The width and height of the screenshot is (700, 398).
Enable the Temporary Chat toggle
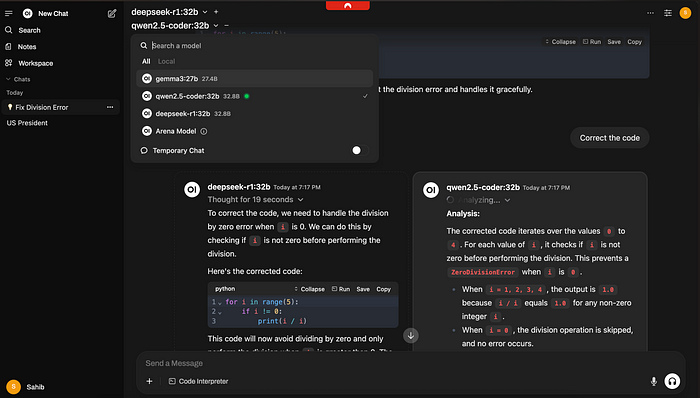(x=359, y=150)
